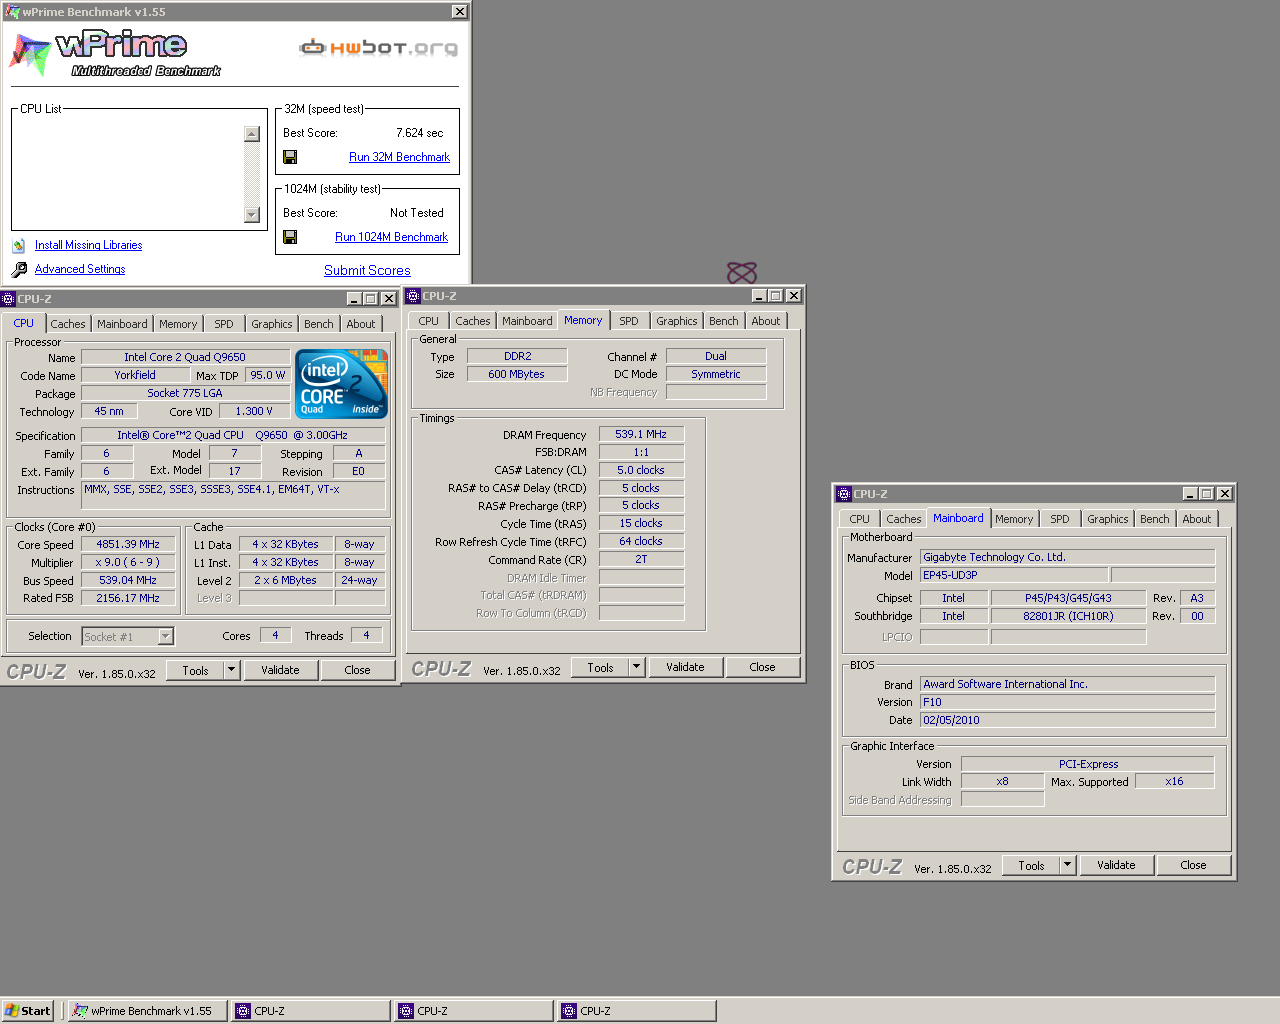The width and height of the screenshot is (1280, 1024).
Task: Click the first CPU-Z taskbar button
Action: coord(312,1011)
